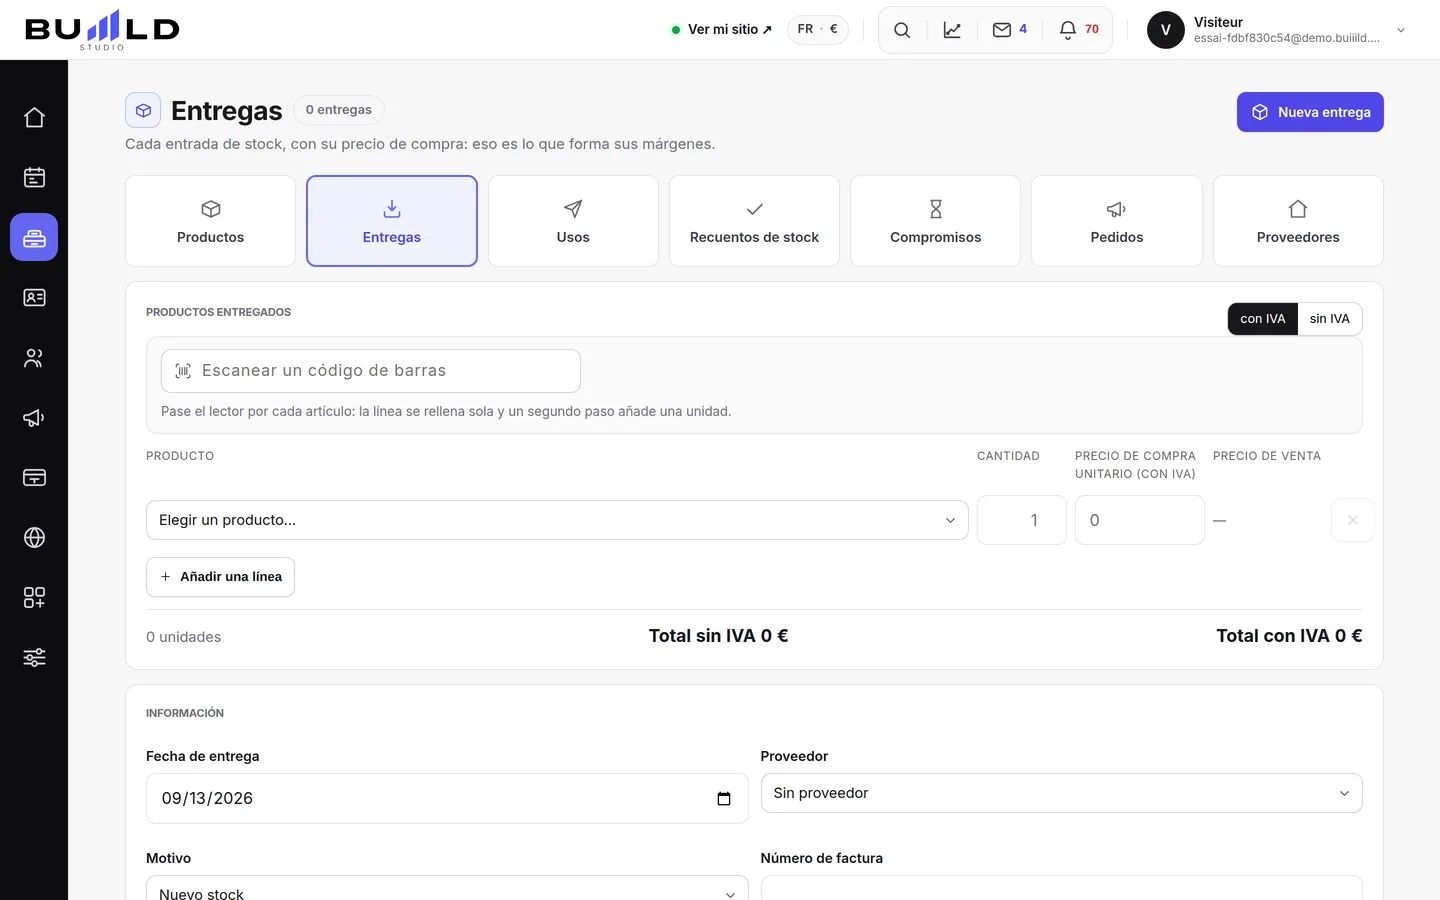Image resolution: width=1440 pixels, height=900 pixels.
Task: Open the FR € language currency selector
Action: pos(818,30)
